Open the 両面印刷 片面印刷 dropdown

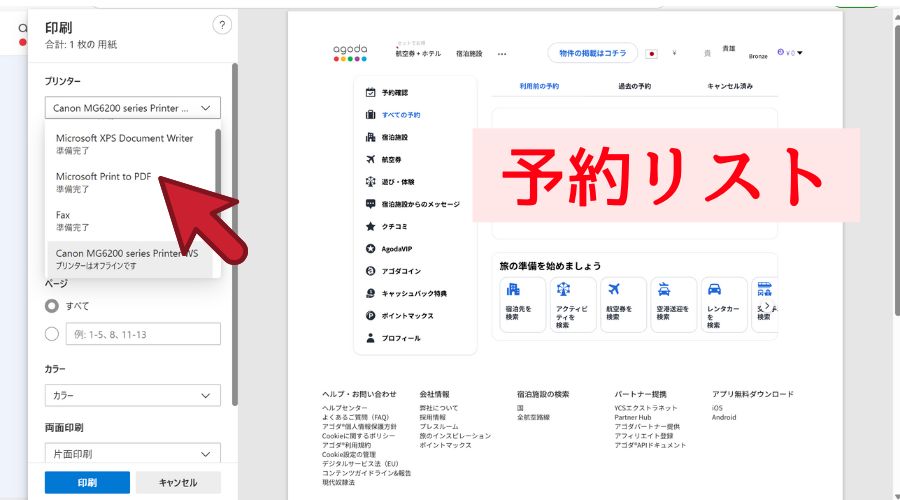(133, 454)
